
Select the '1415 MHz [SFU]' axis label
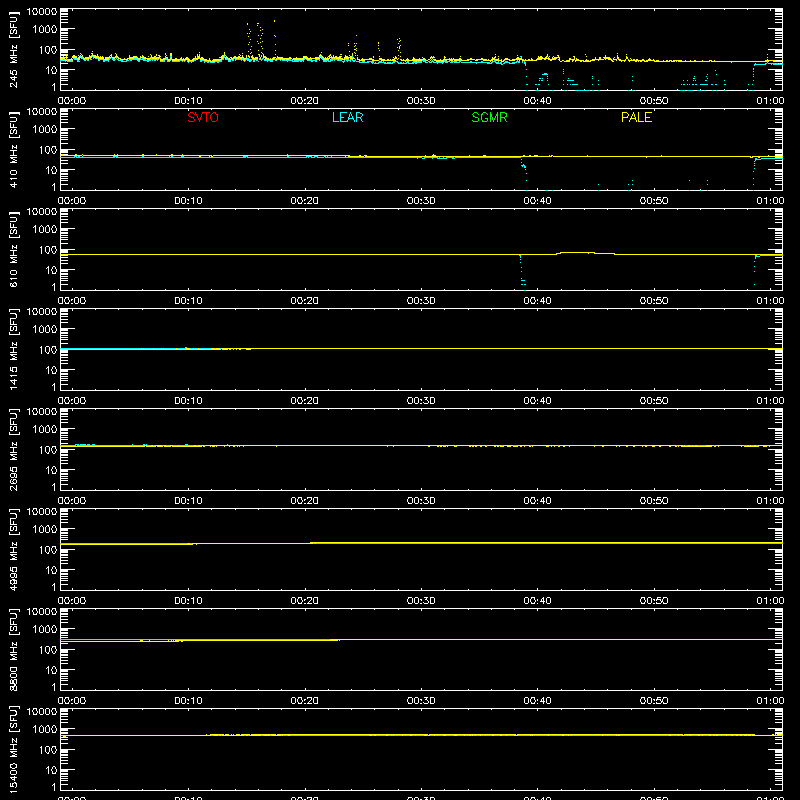(x=13, y=349)
